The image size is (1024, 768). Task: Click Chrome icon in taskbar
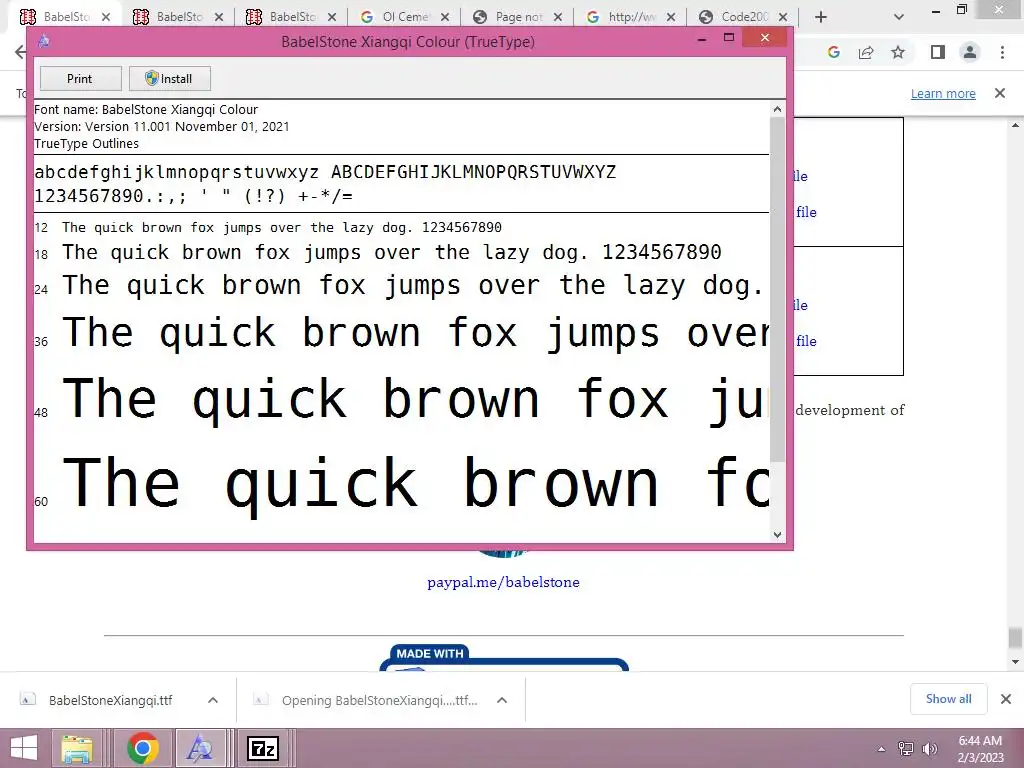click(x=143, y=748)
